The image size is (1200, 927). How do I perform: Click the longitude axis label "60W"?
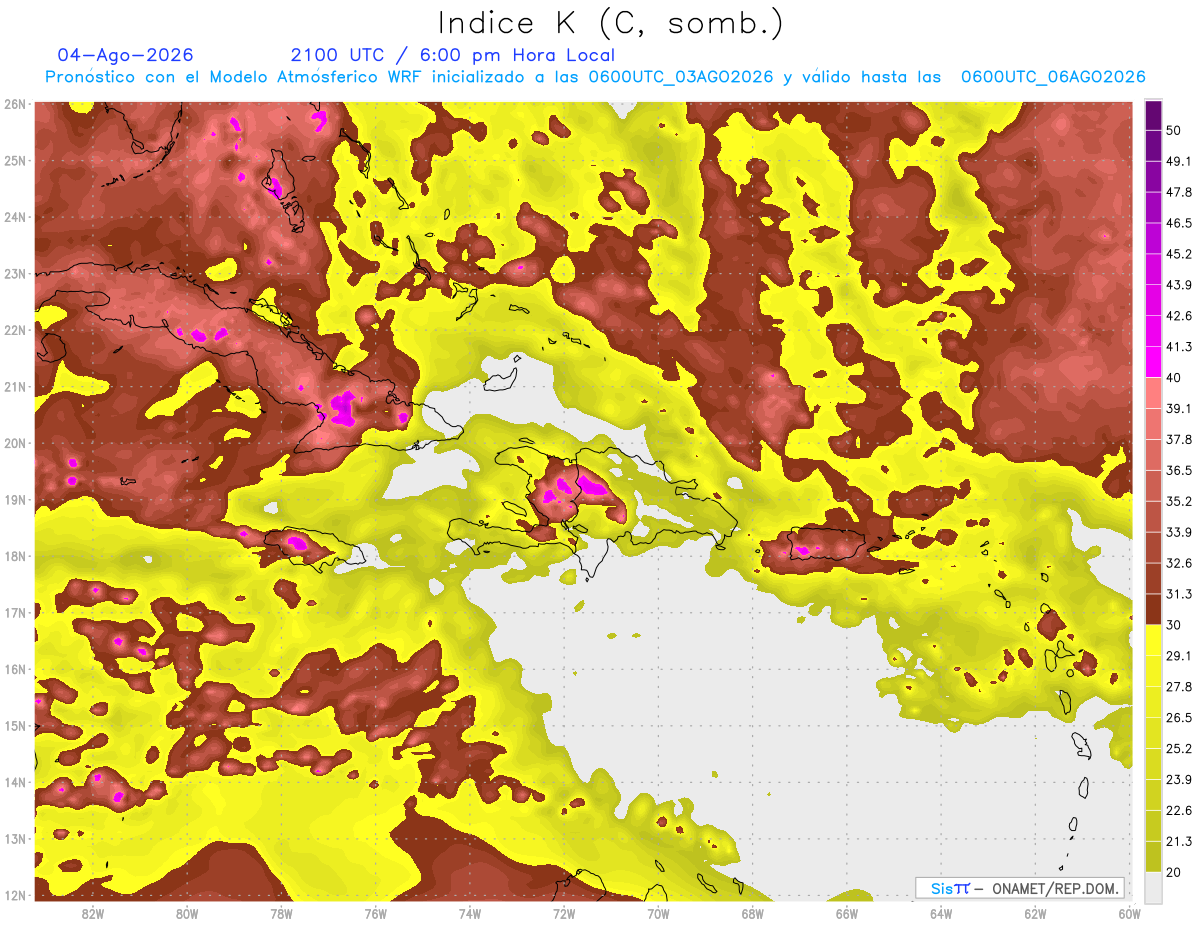(1129, 914)
